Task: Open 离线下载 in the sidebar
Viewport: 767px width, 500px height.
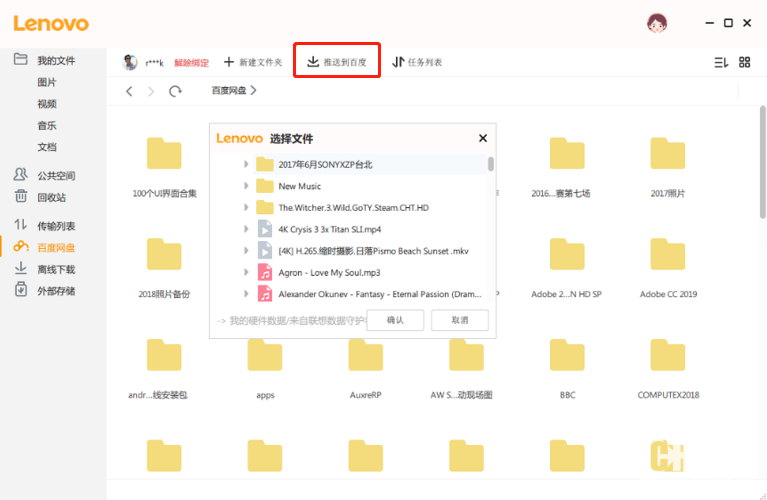Action: pos(56,269)
